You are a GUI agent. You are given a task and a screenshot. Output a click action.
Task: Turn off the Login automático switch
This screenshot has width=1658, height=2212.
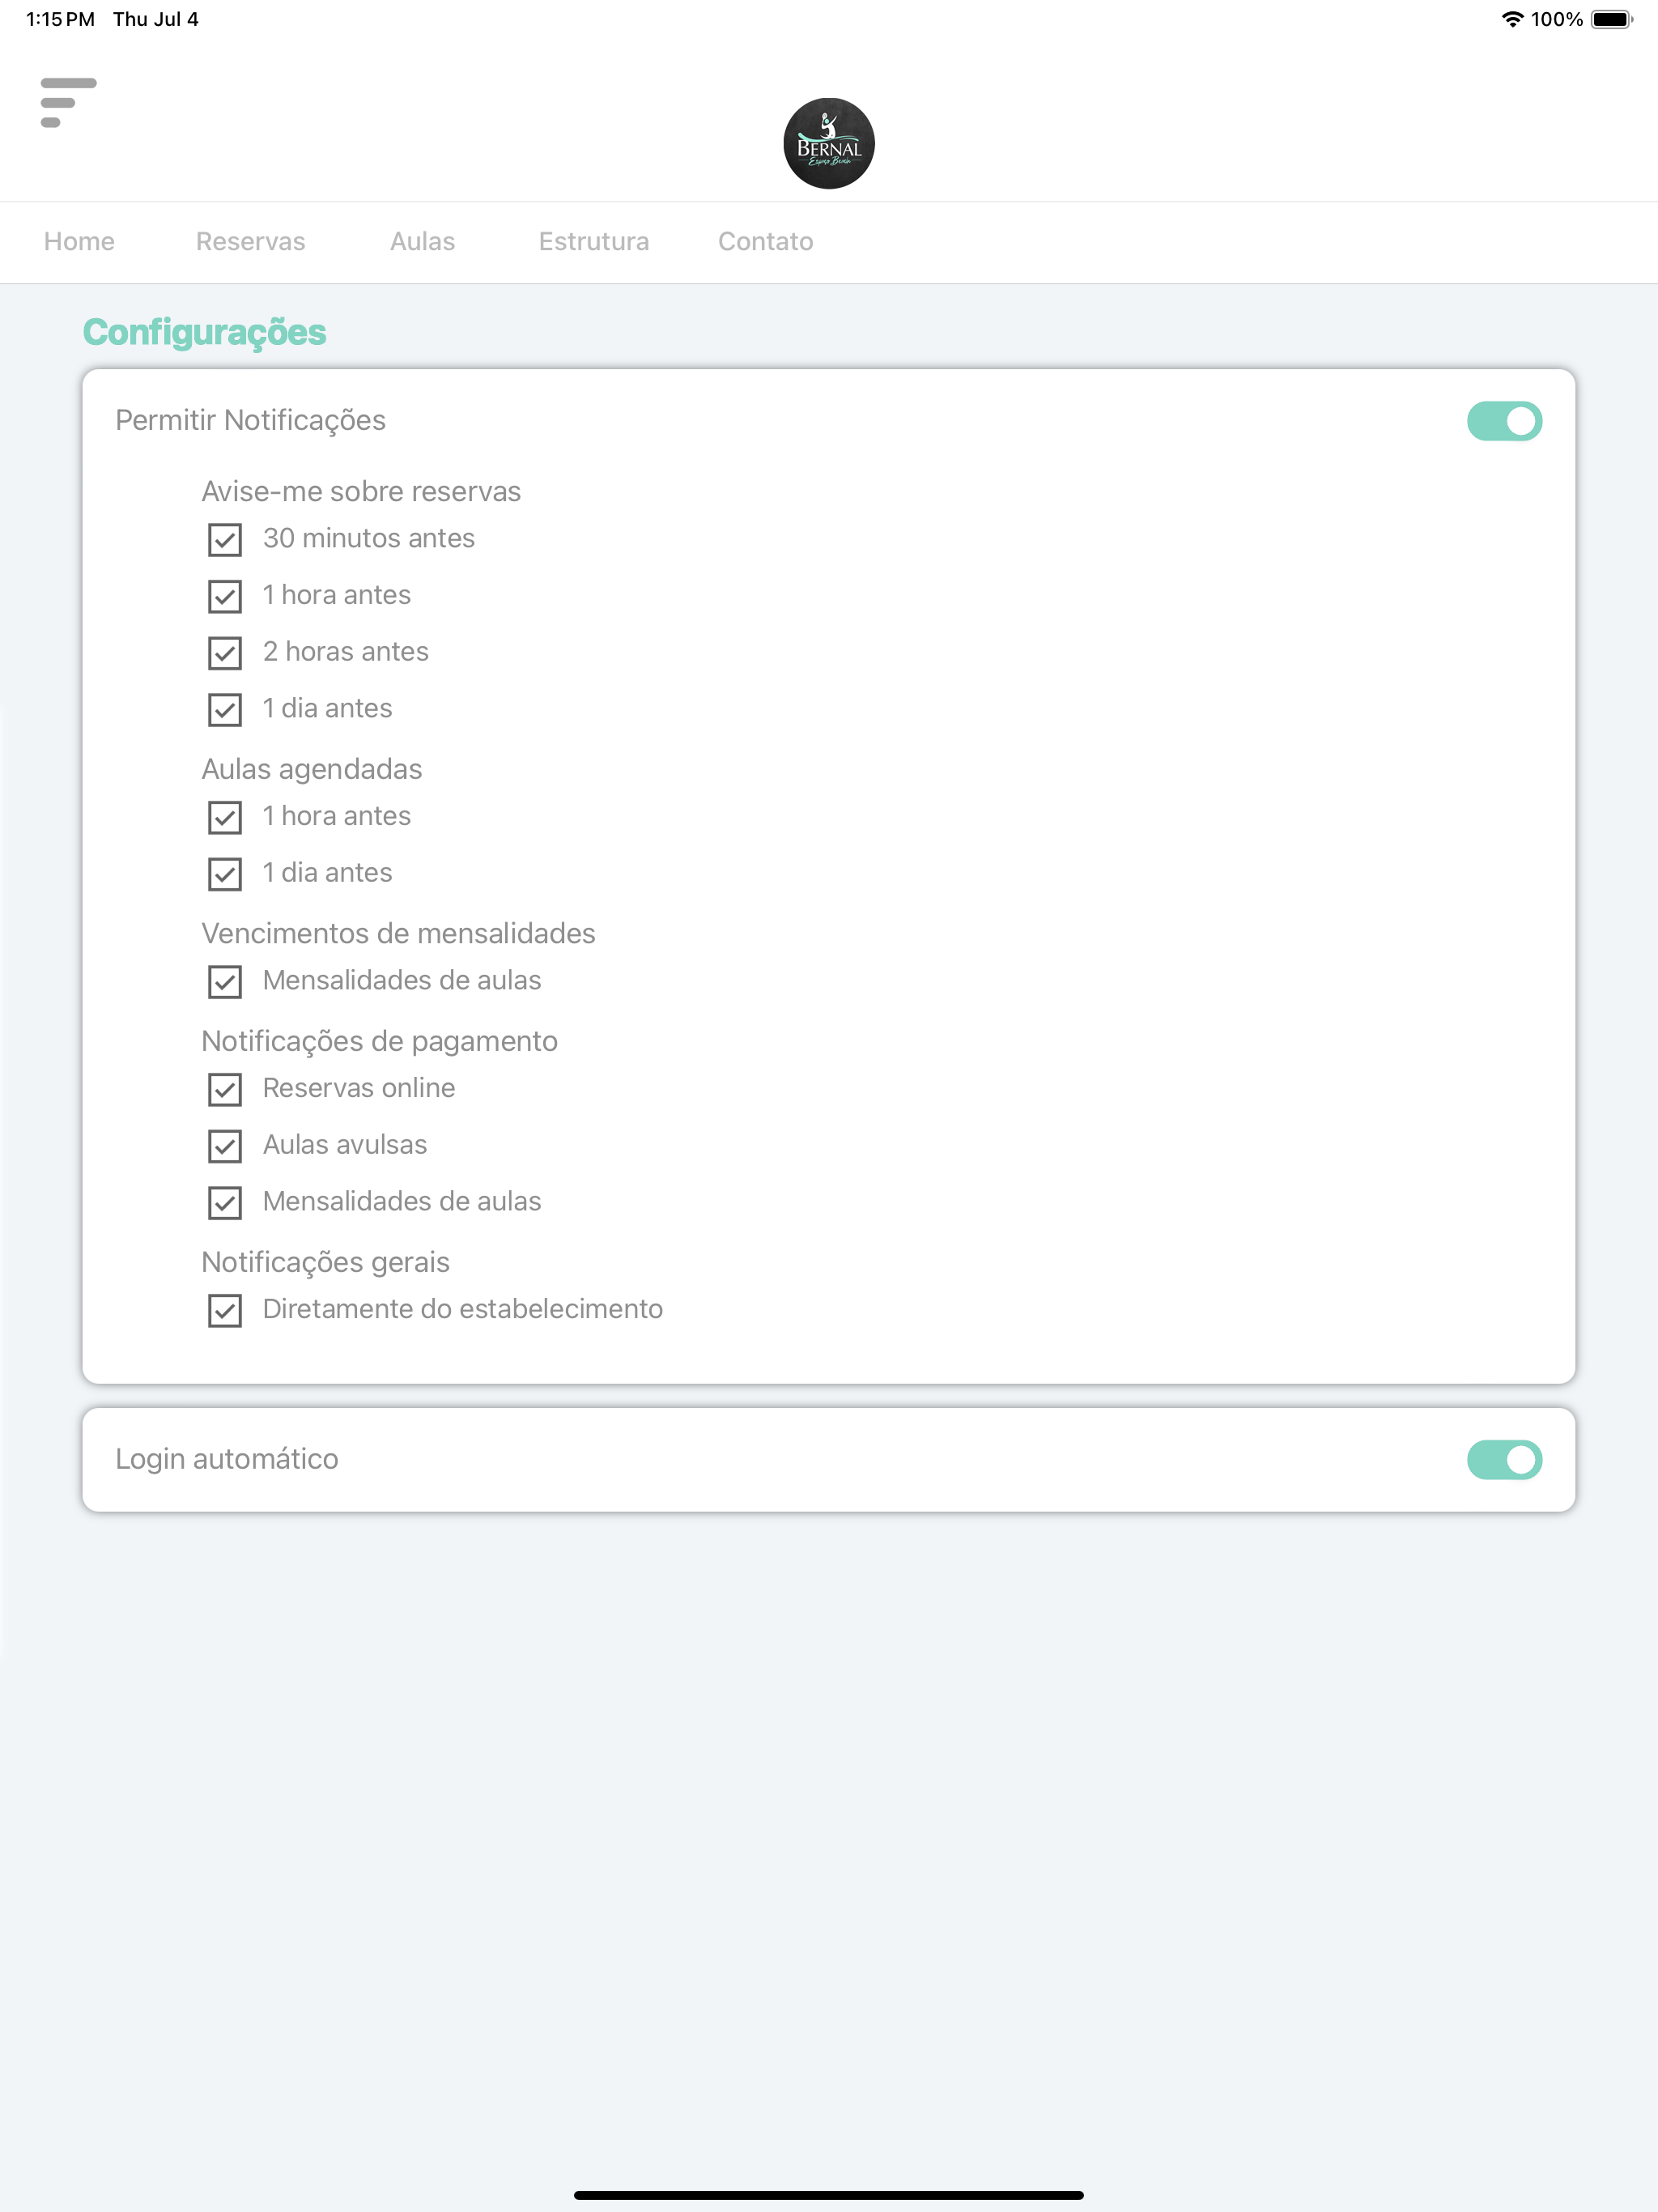pos(1504,1460)
